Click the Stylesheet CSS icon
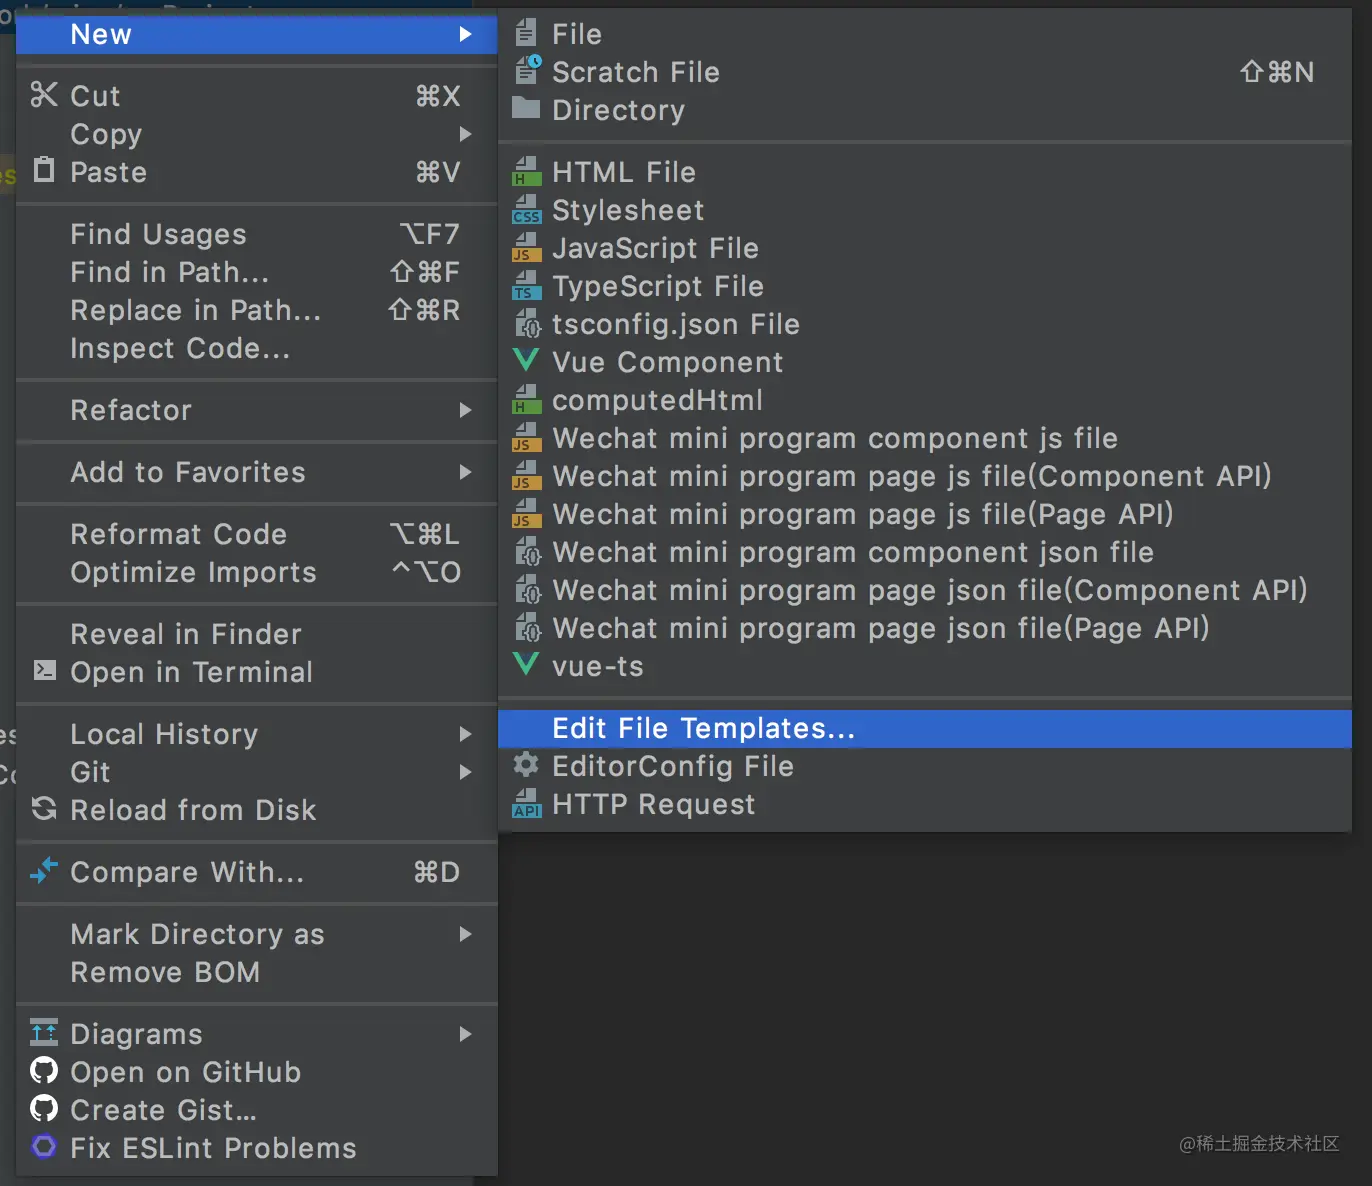 pos(526,210)
